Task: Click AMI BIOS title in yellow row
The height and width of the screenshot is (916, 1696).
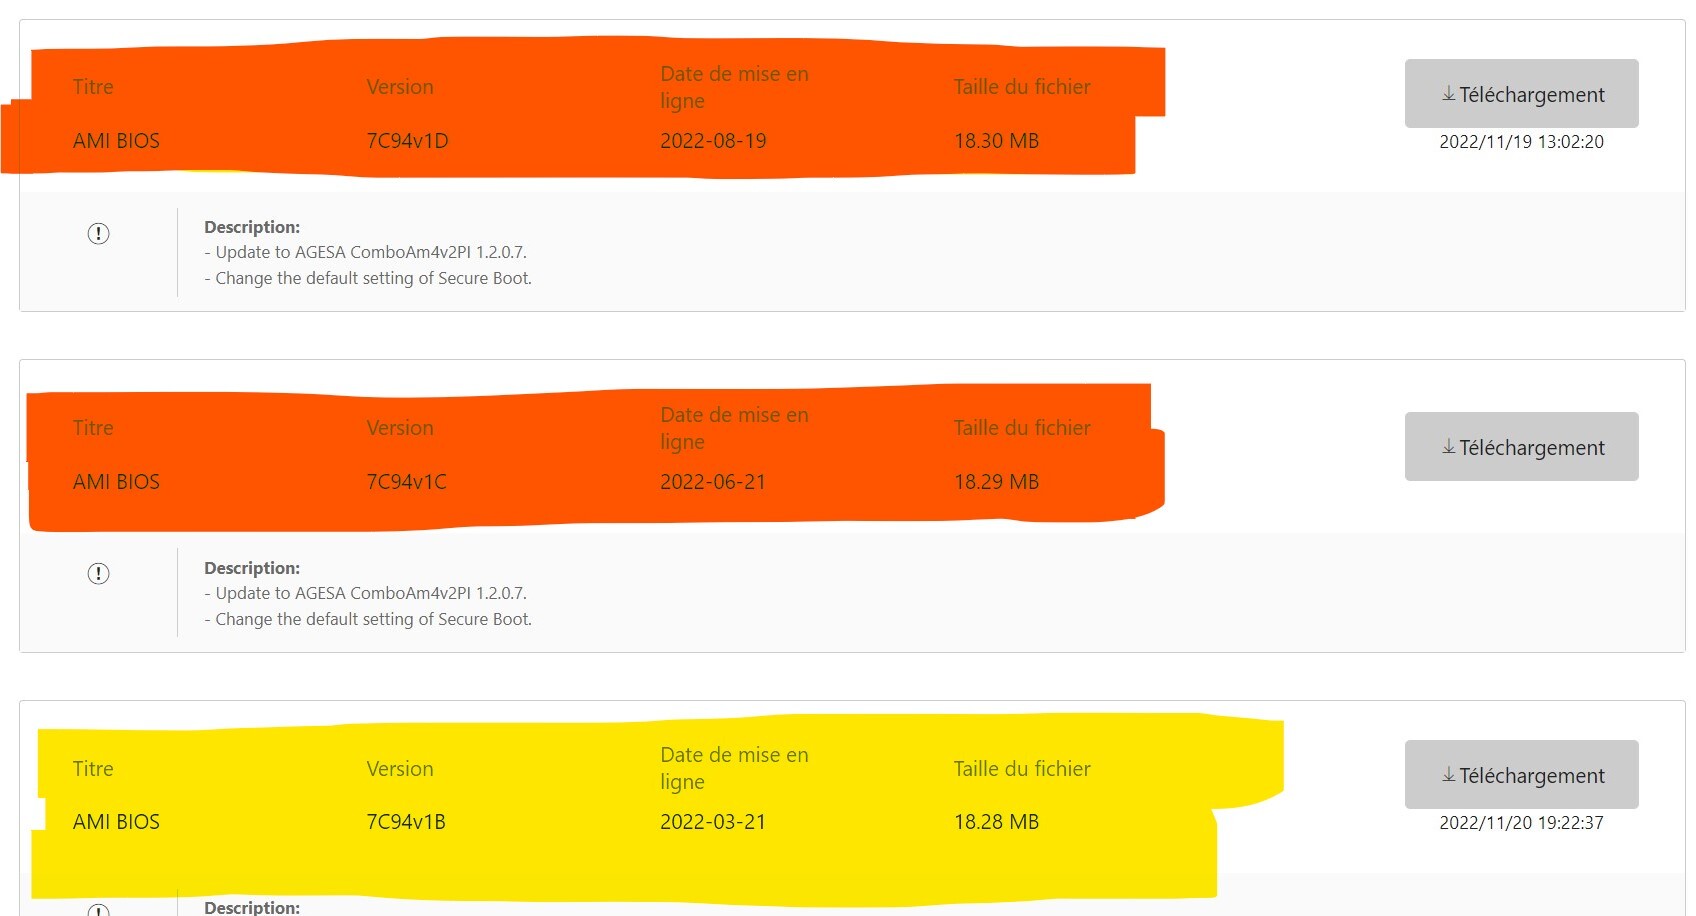Action: point(116,822)
